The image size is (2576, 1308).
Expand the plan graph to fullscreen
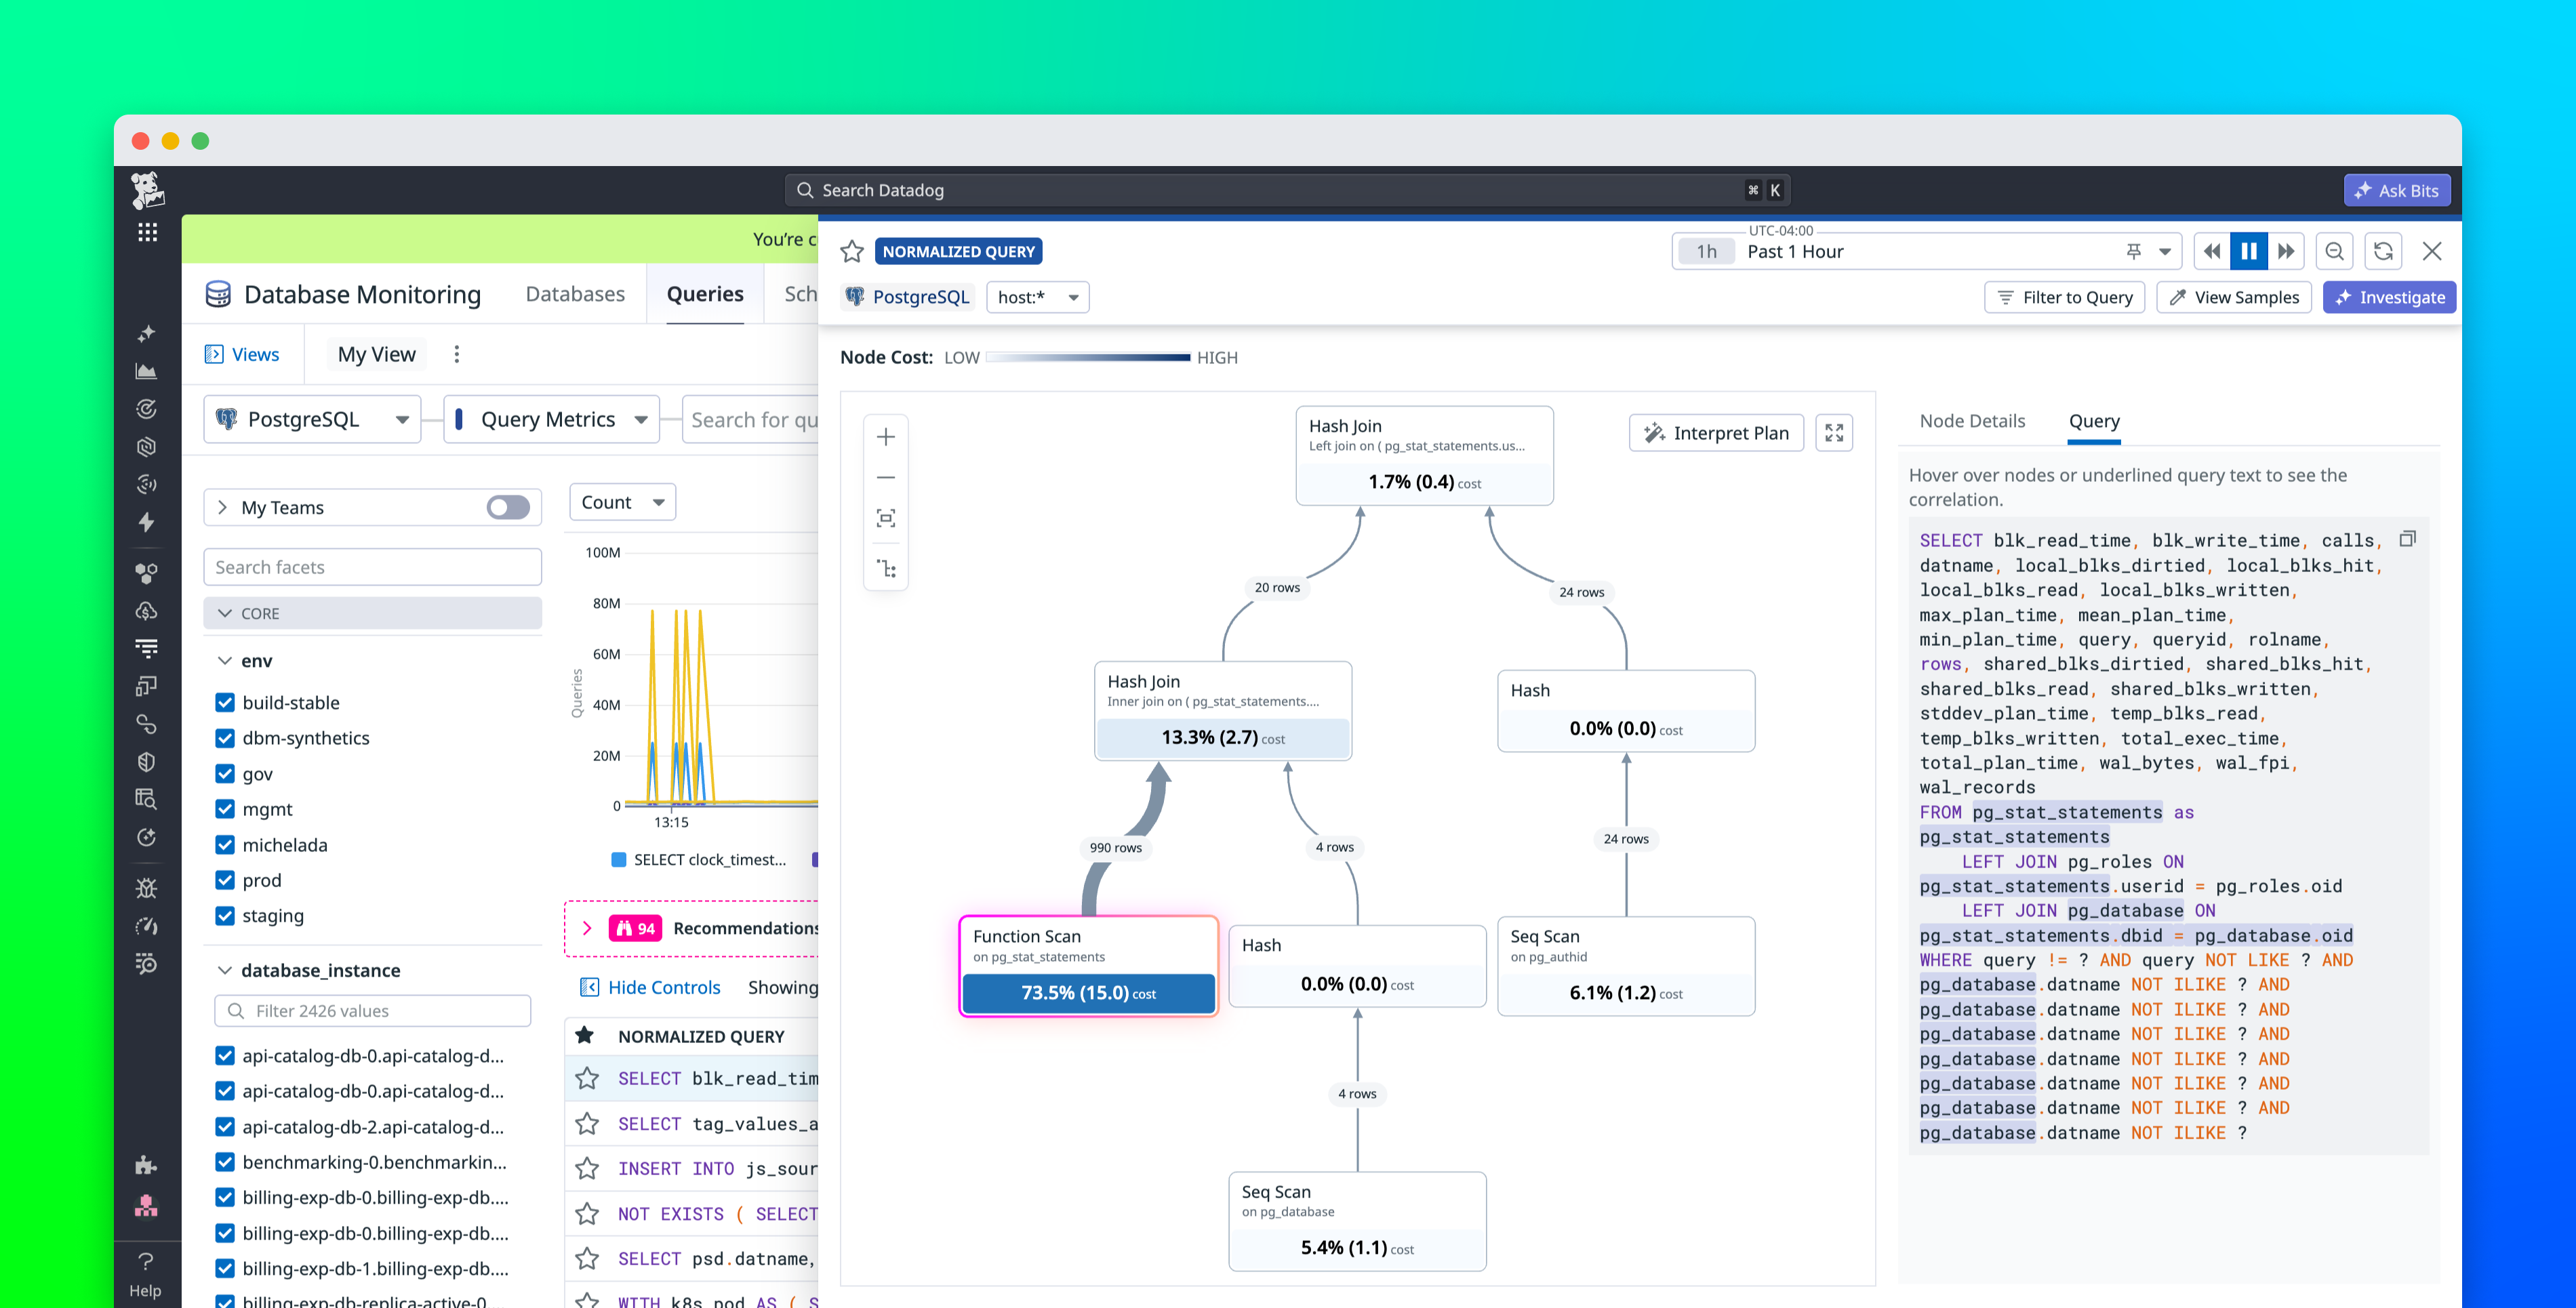(1834, 433)
